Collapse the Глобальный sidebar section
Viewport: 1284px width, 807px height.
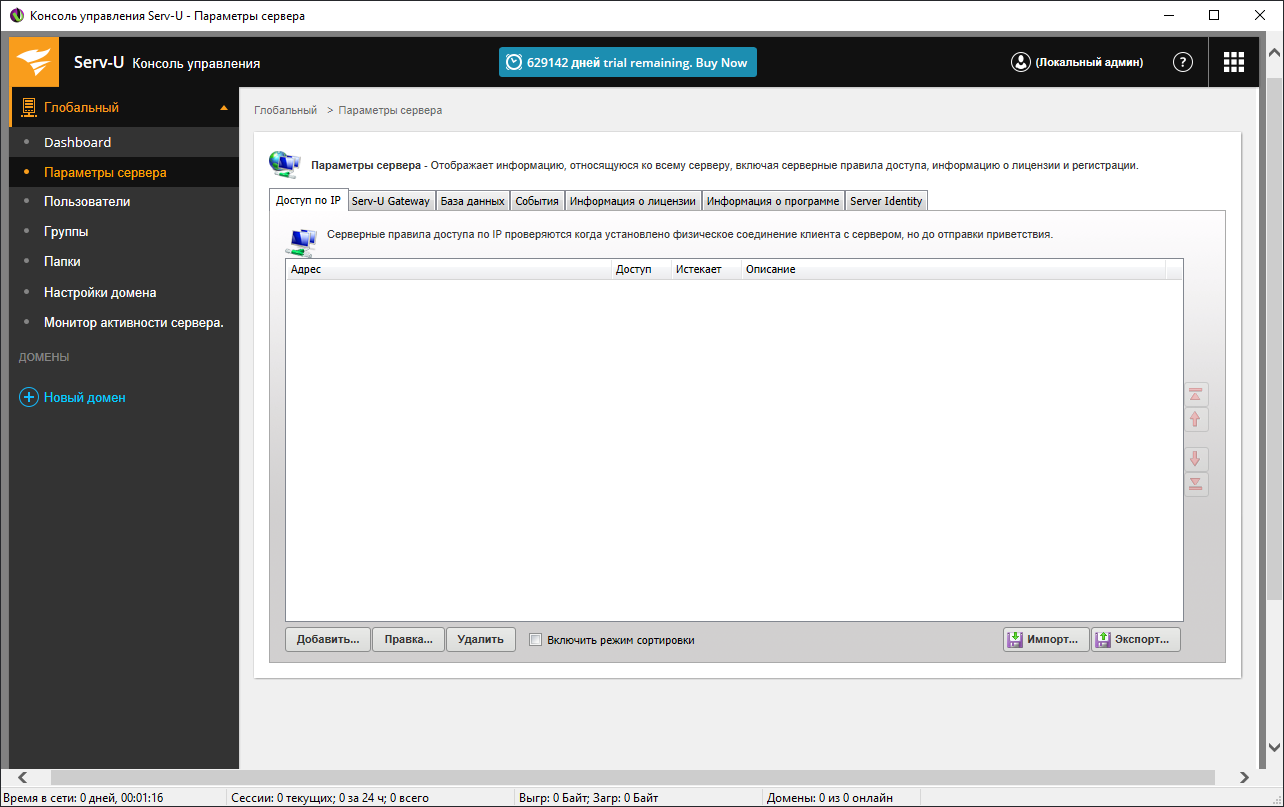click(224, 107)
